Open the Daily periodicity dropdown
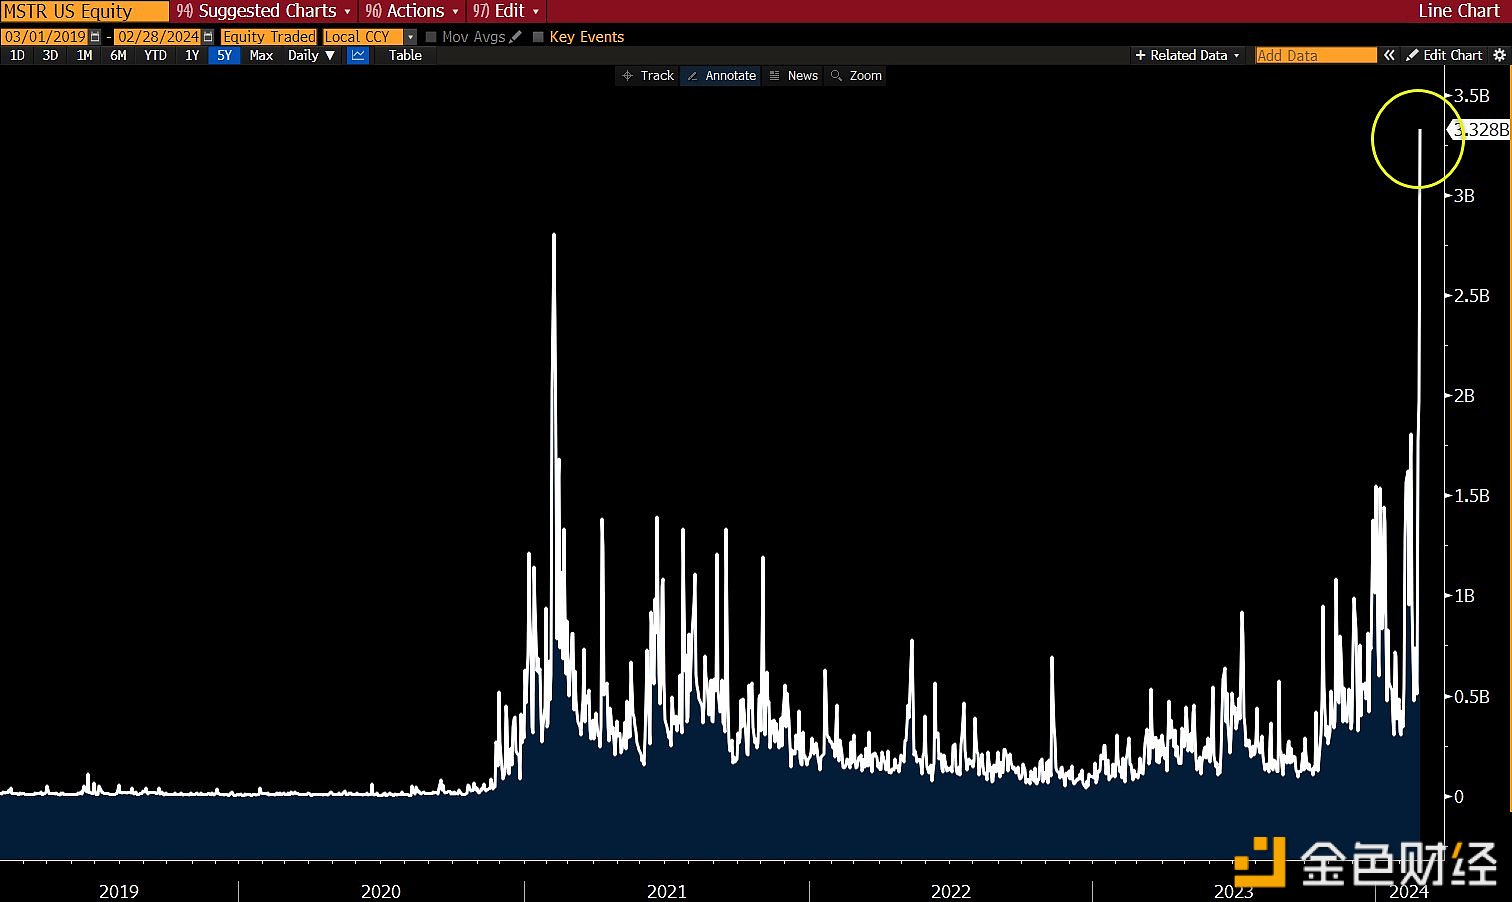 click(x=312, y=56)
